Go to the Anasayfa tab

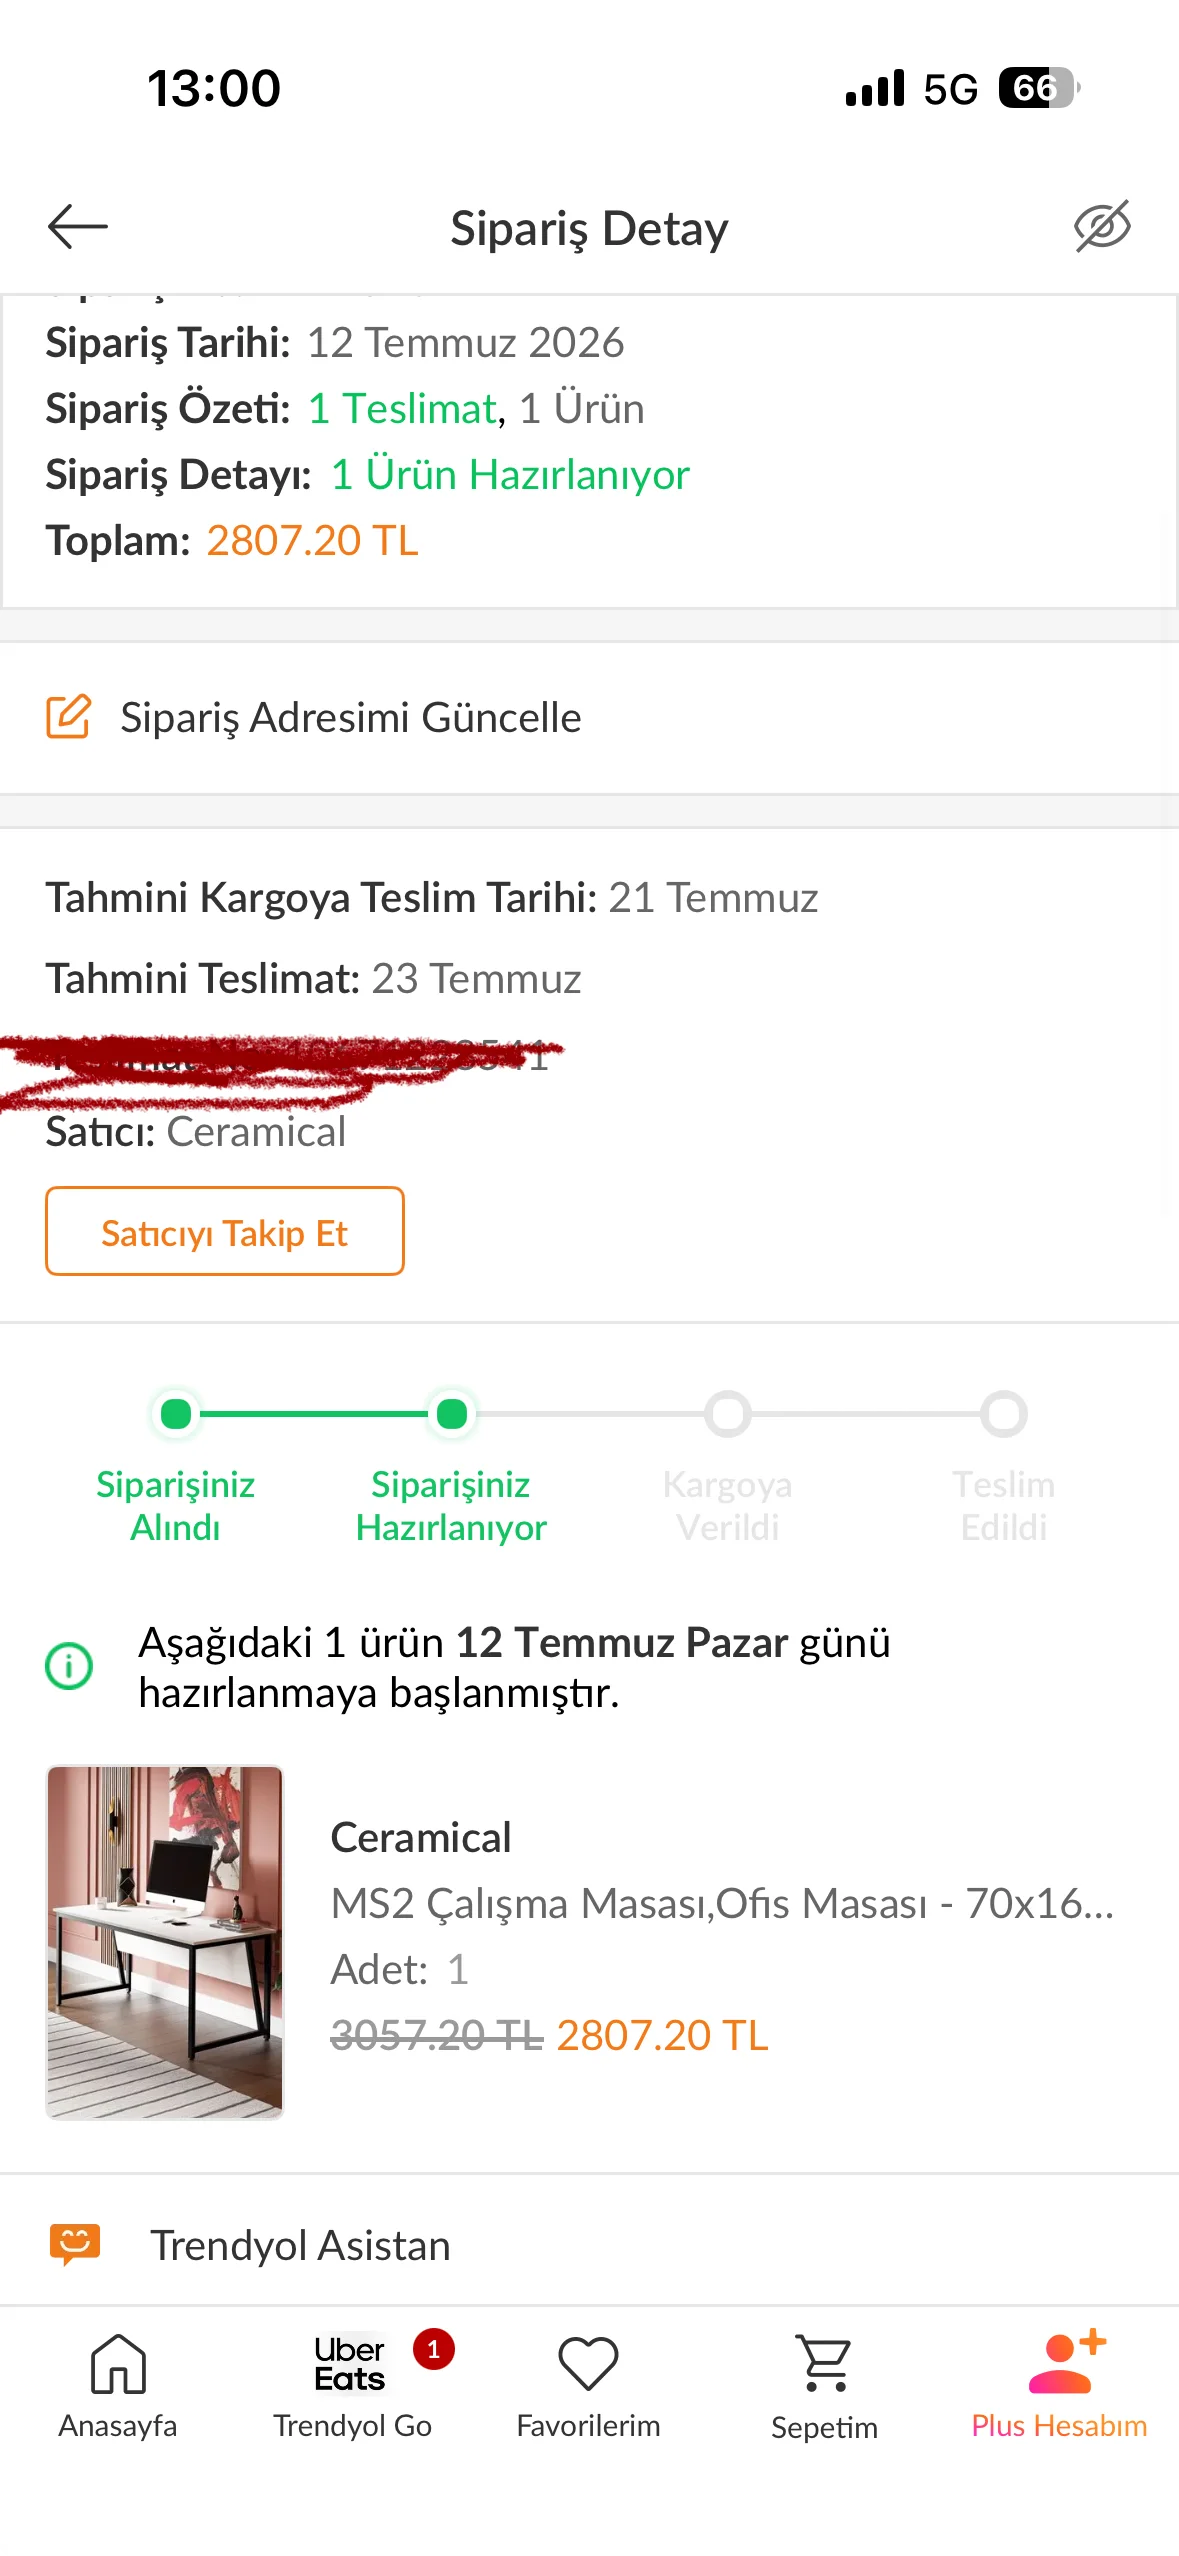pos(118,2385)
